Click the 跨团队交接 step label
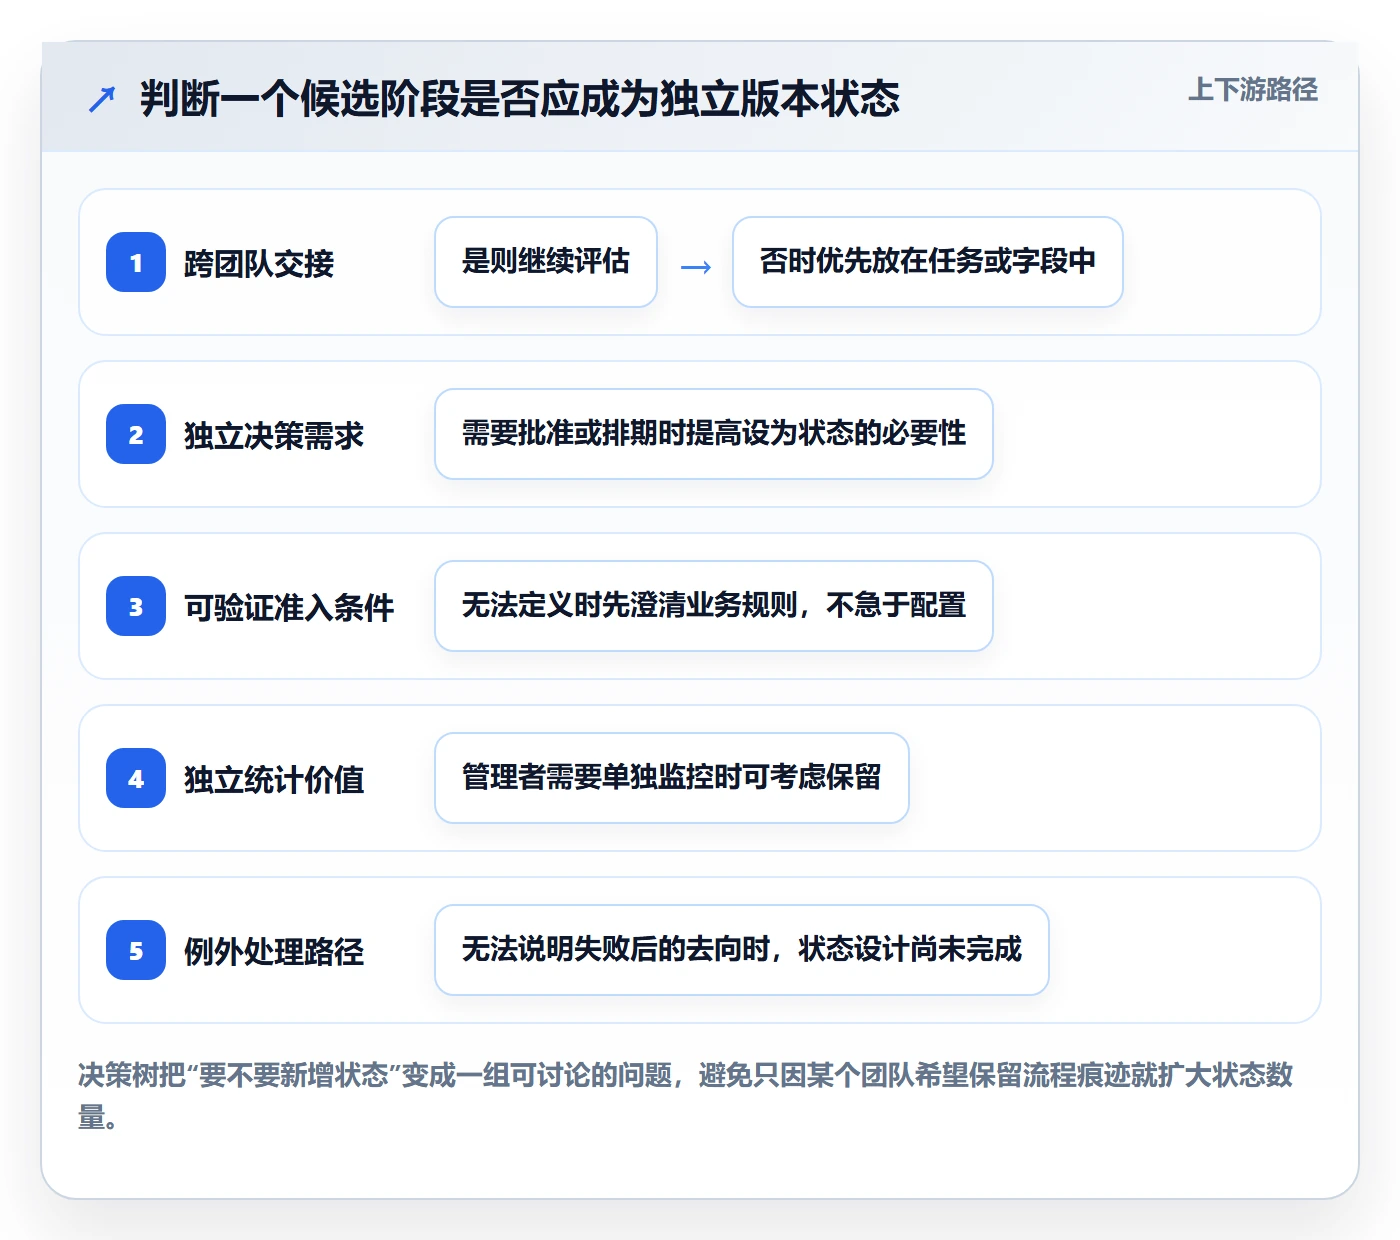Screen dimensions: 1400x1240 coord(259,264)
